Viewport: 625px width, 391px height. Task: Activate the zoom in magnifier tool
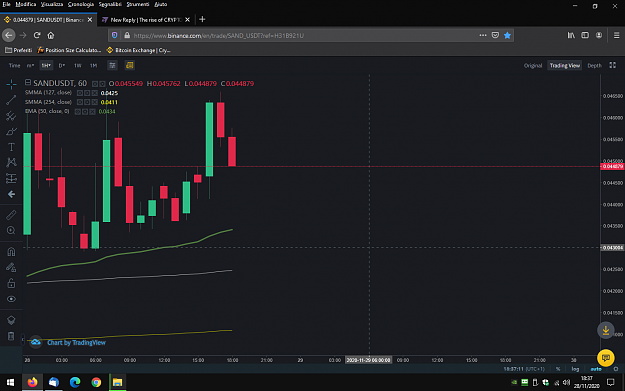click(11, 230)
